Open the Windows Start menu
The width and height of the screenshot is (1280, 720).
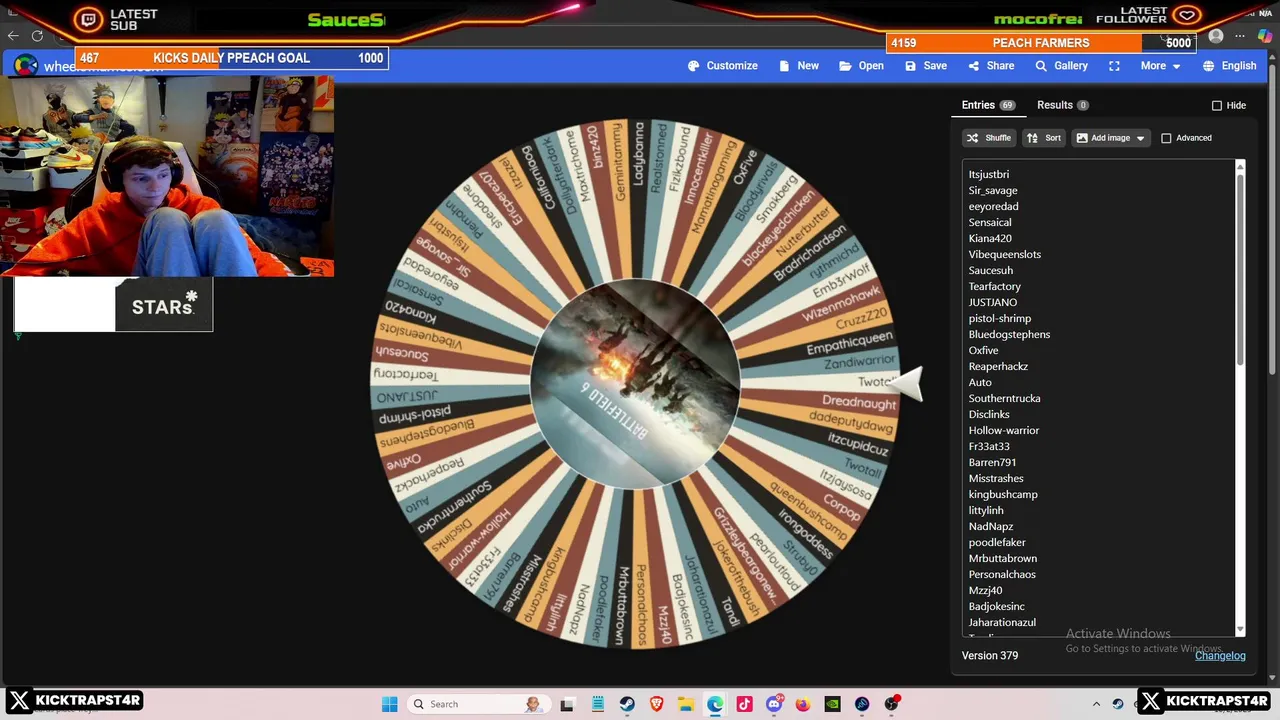point(390,704)
